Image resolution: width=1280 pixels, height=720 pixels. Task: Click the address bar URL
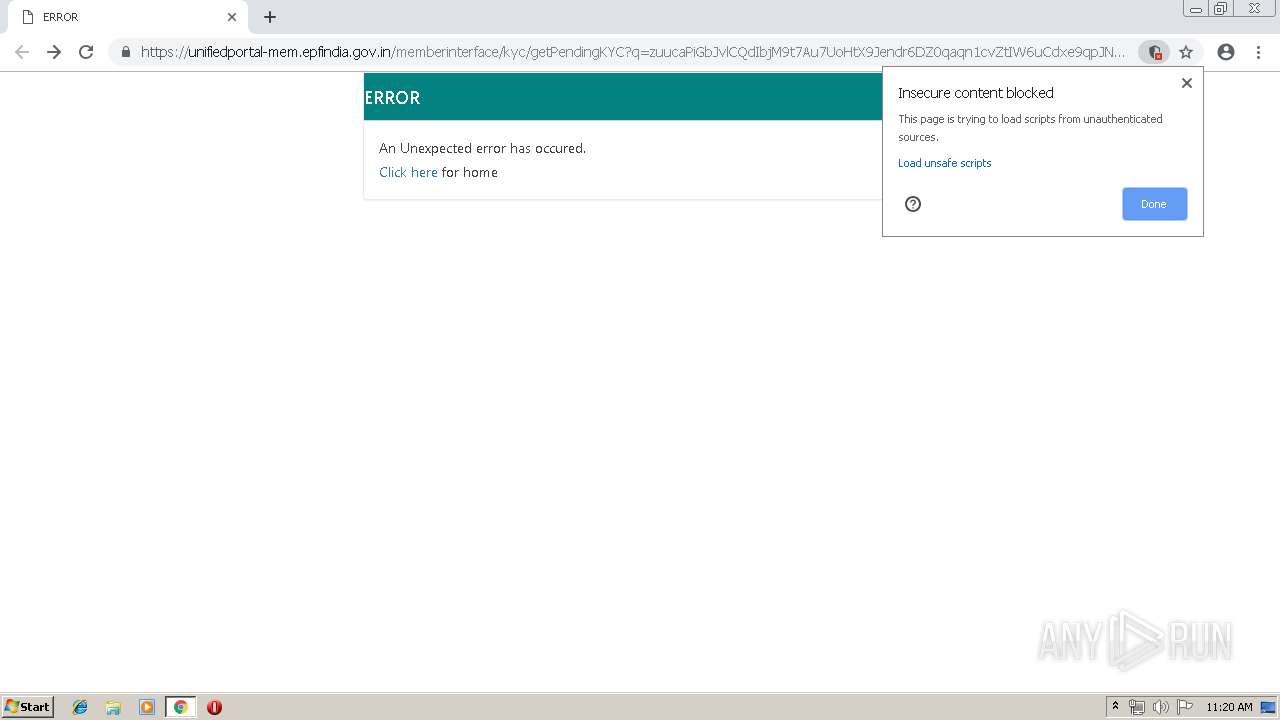point(633,52)
